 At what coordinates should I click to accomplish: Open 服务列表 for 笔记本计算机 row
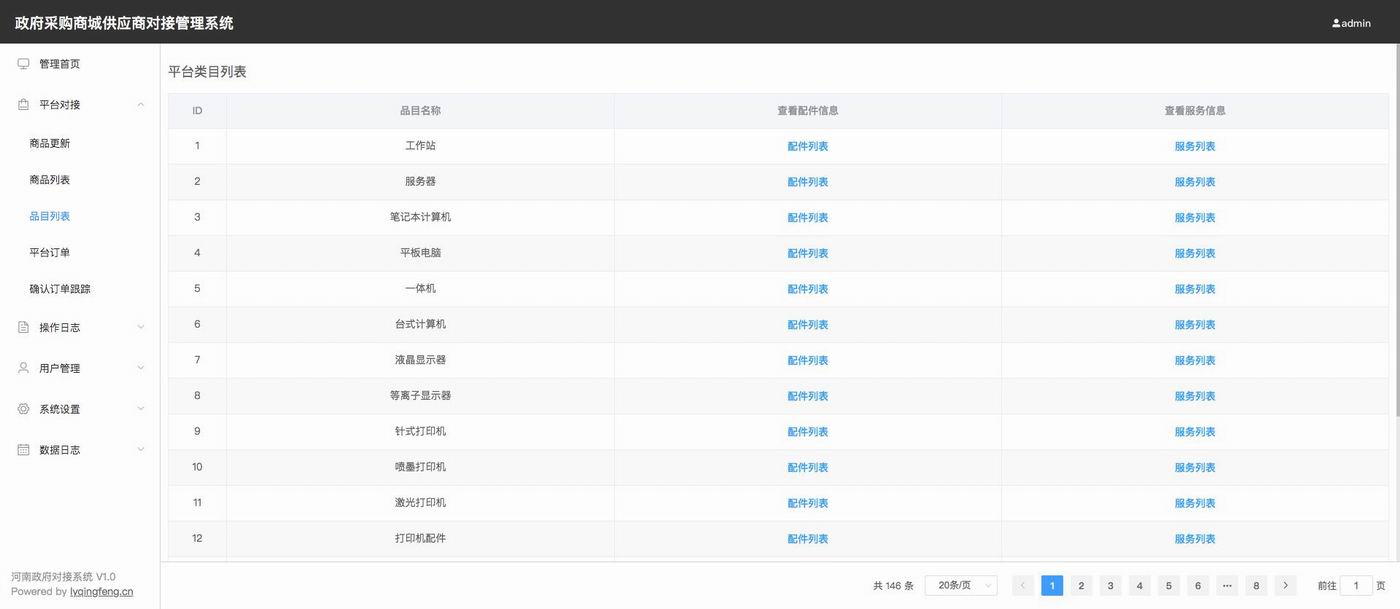coord(1194,218)
